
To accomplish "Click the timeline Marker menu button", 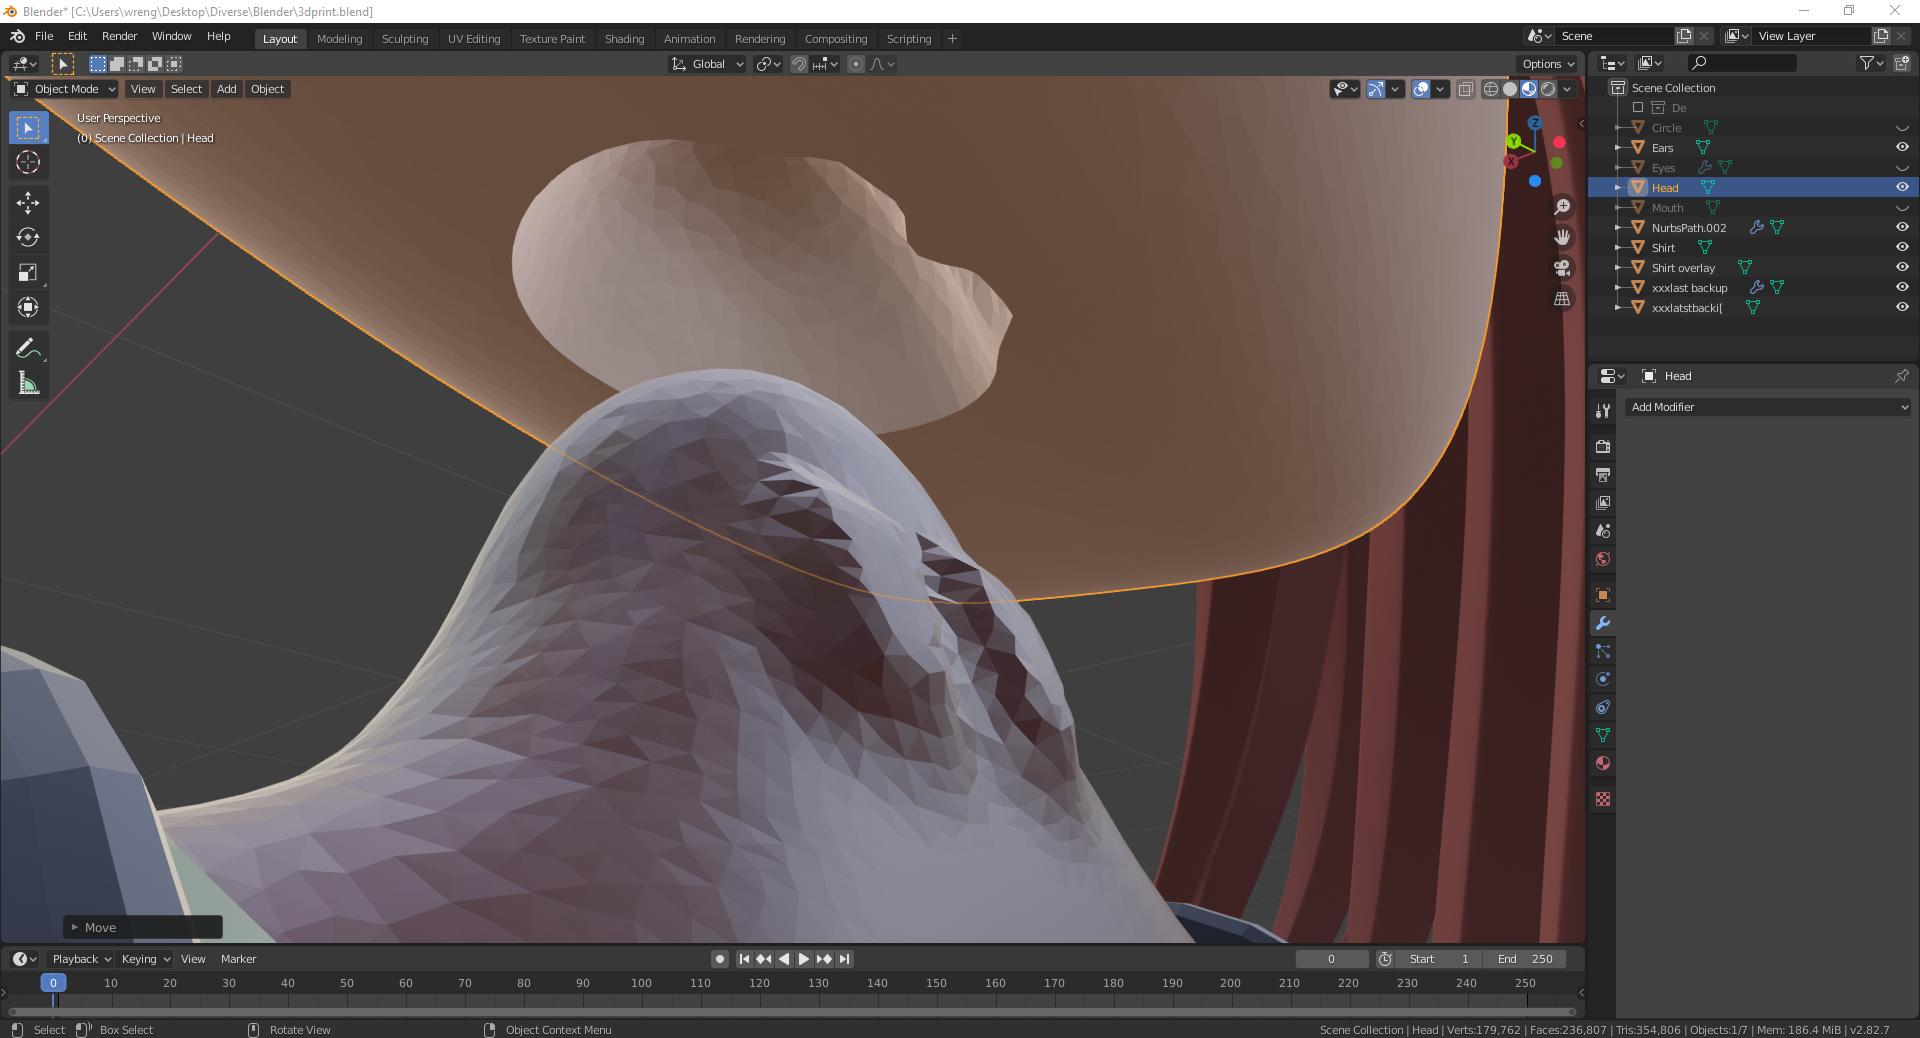I will (x=239, y=959).
